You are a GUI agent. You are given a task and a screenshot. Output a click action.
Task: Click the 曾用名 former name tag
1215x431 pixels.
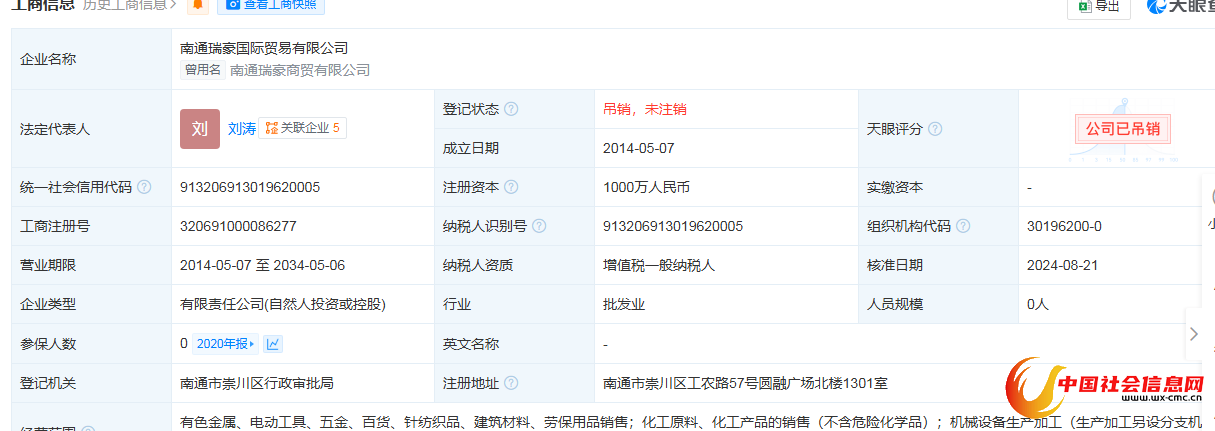point(202,70)
